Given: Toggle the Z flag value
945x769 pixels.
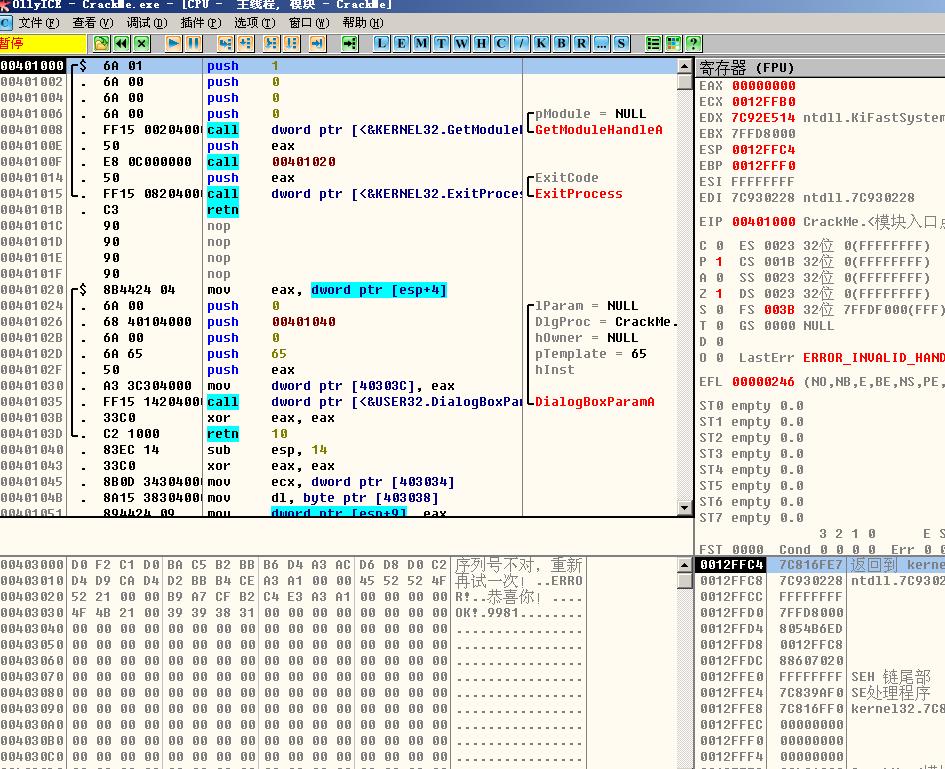Looking at the screenshot, I should tap(718, 293).
